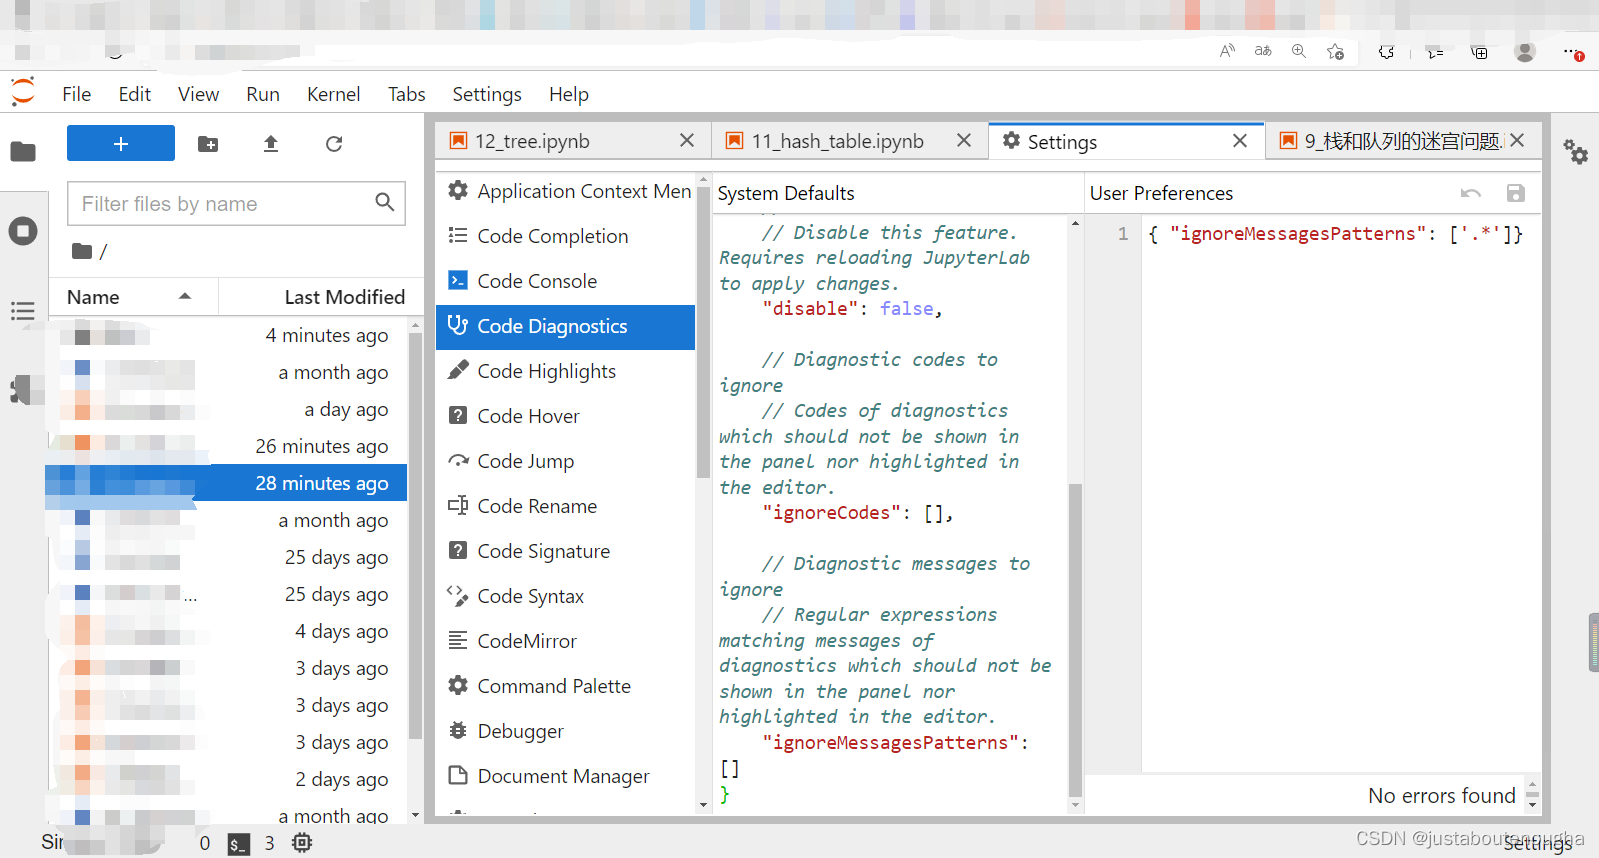
Task: Select Document Manager settings
Action: 565,776
